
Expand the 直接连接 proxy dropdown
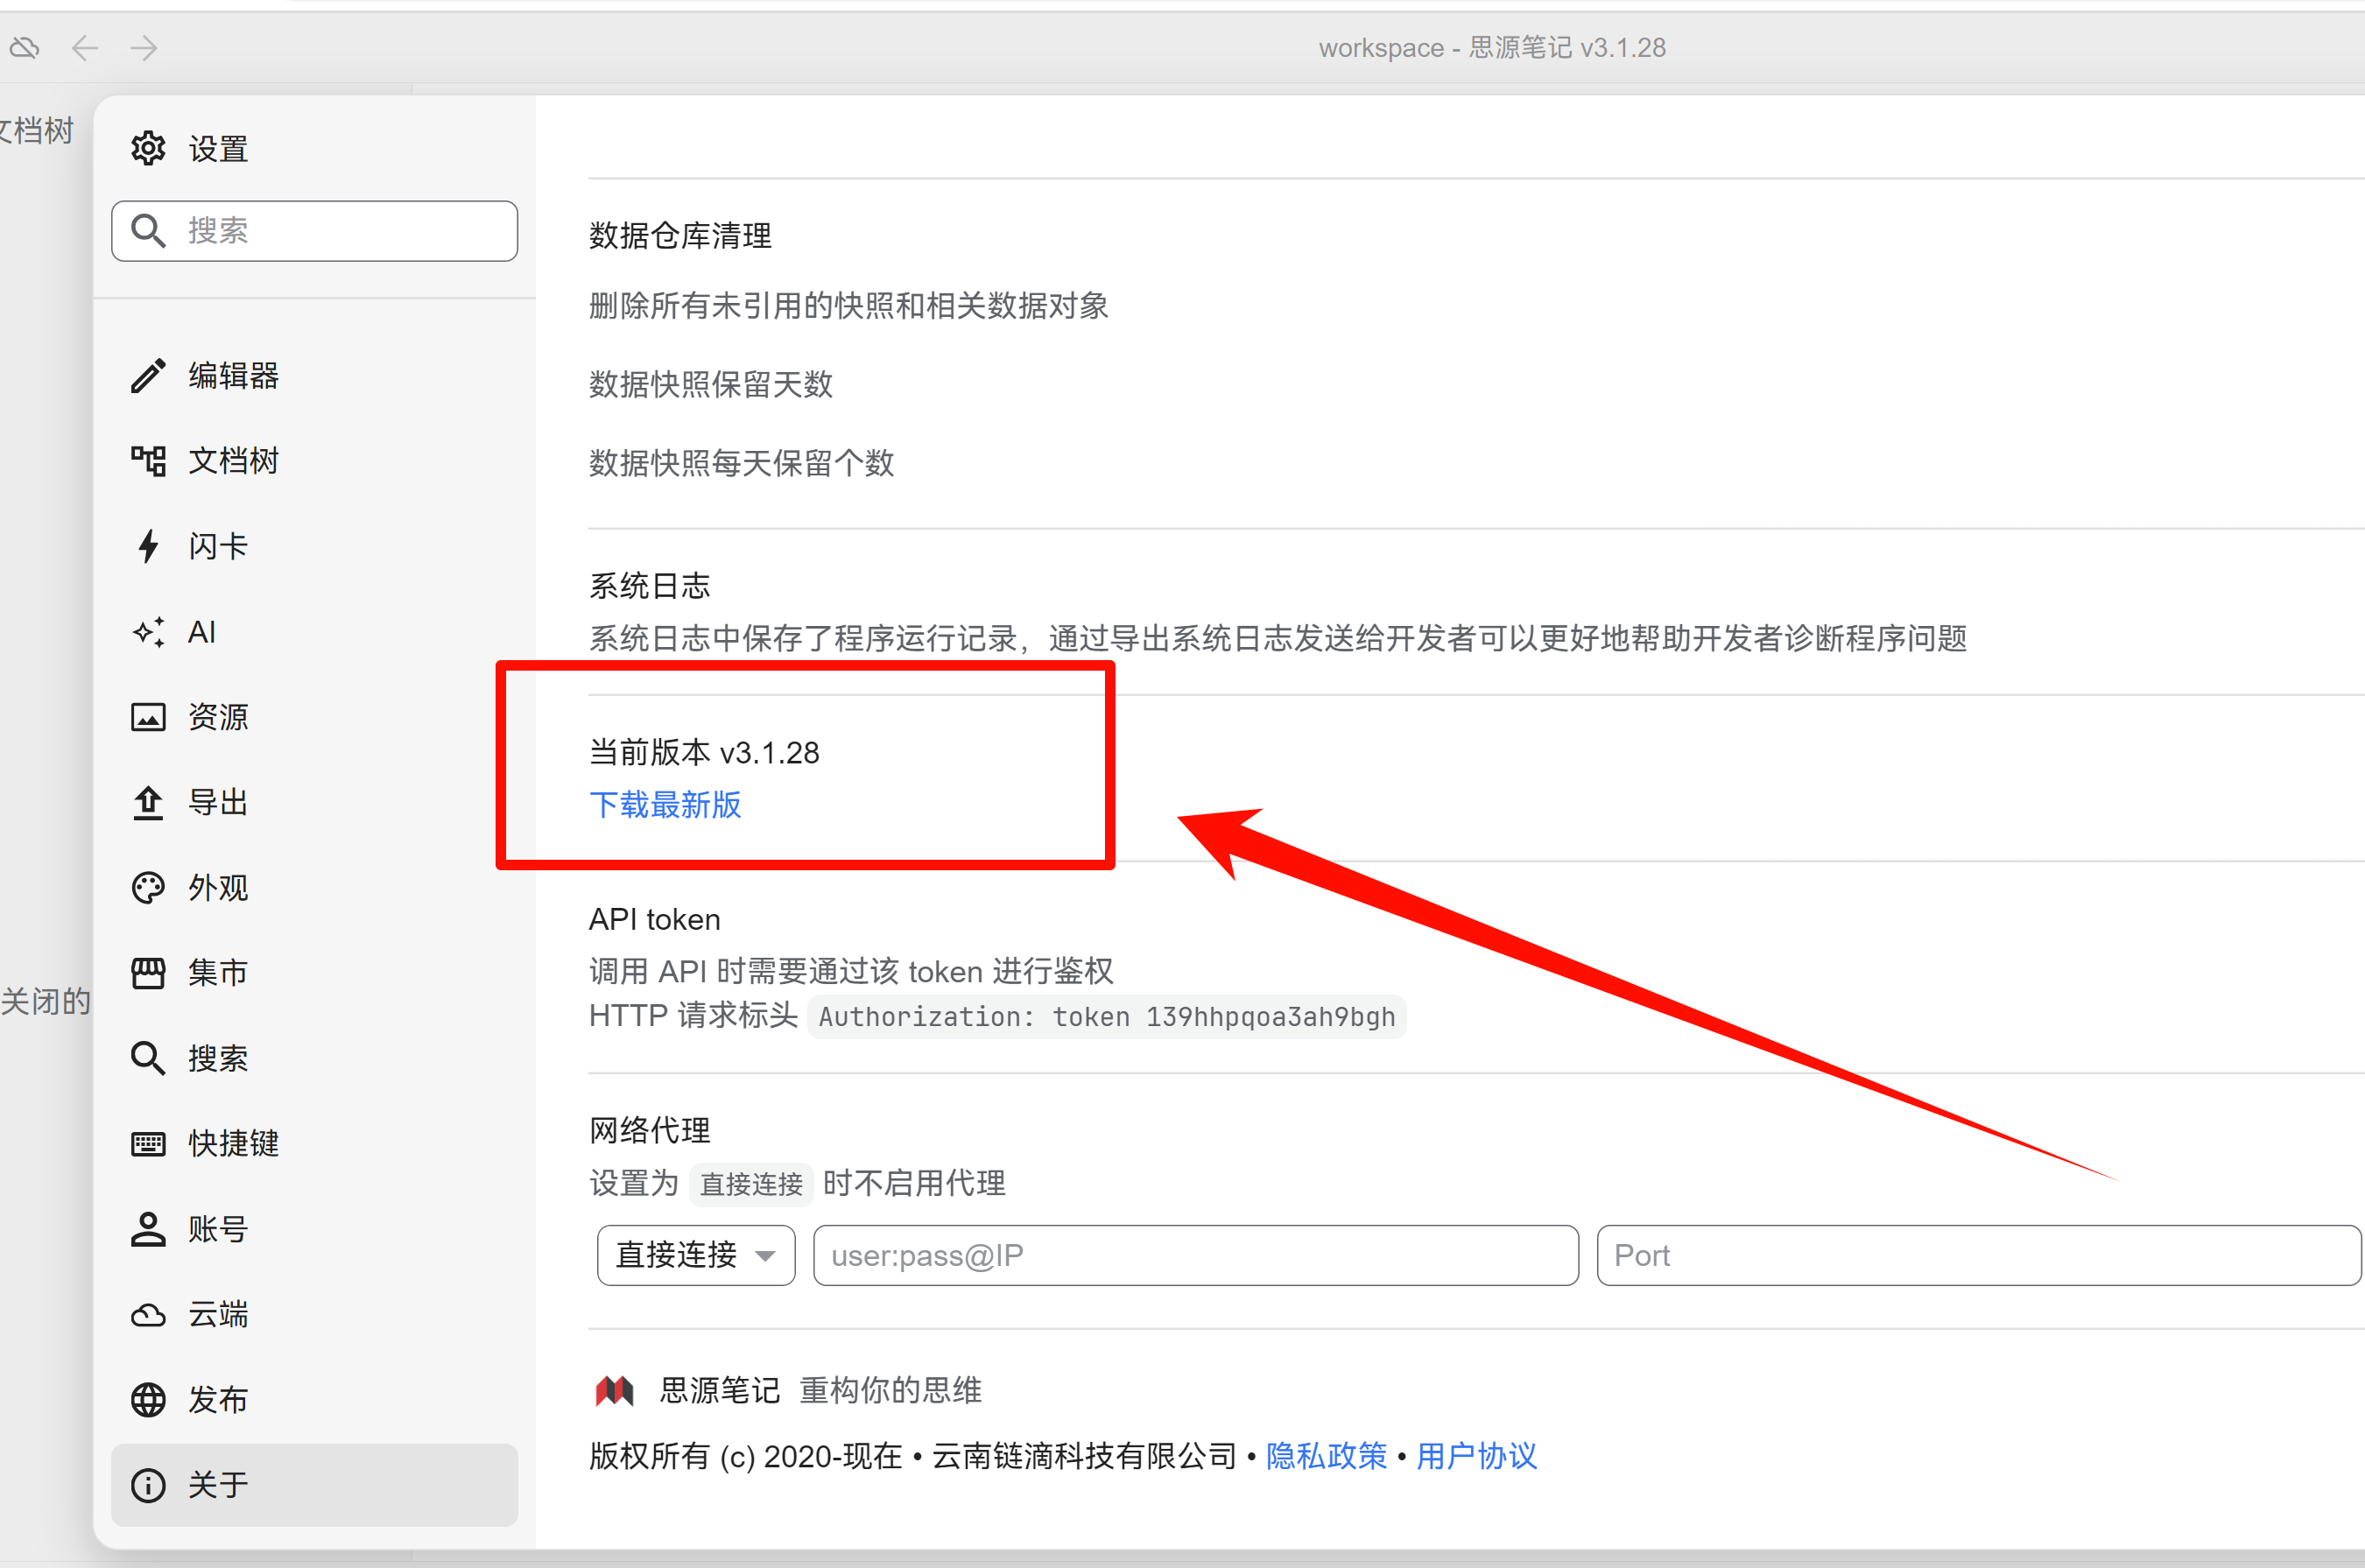click(696, 1255)
